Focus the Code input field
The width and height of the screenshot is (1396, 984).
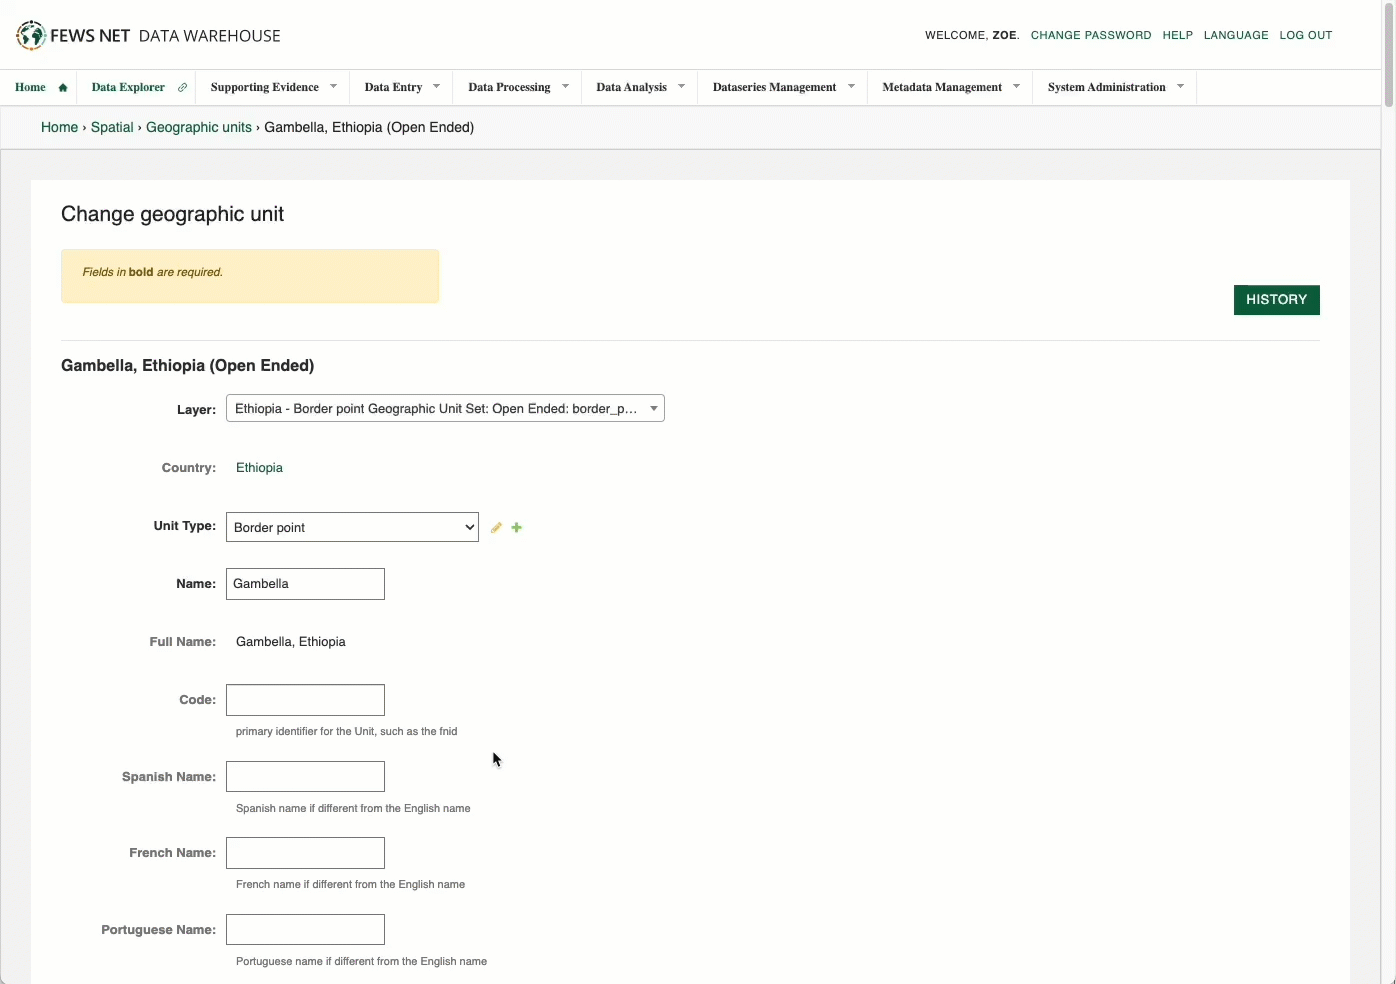tap(305, 700)
